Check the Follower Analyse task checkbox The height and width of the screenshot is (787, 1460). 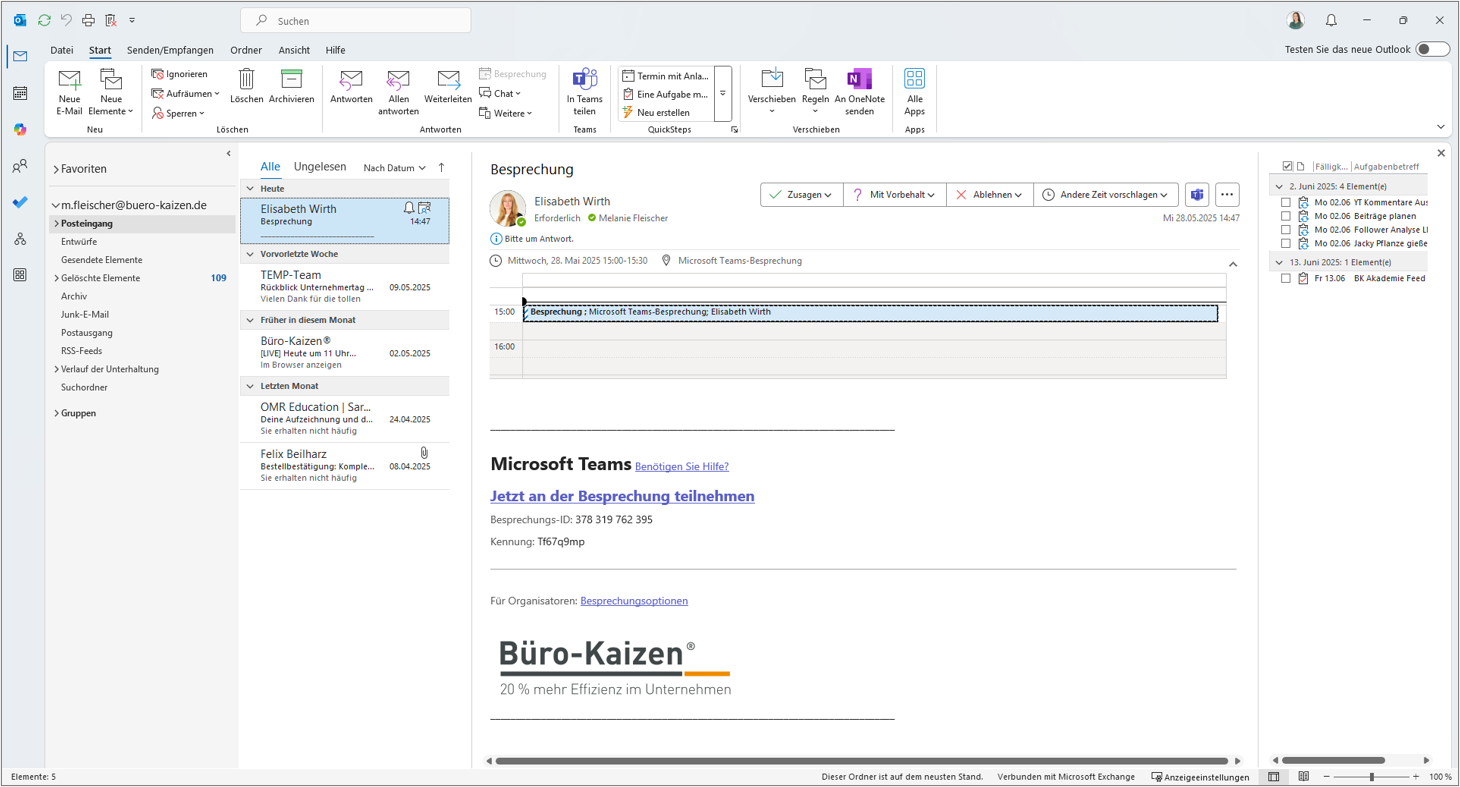[1286, 230]
